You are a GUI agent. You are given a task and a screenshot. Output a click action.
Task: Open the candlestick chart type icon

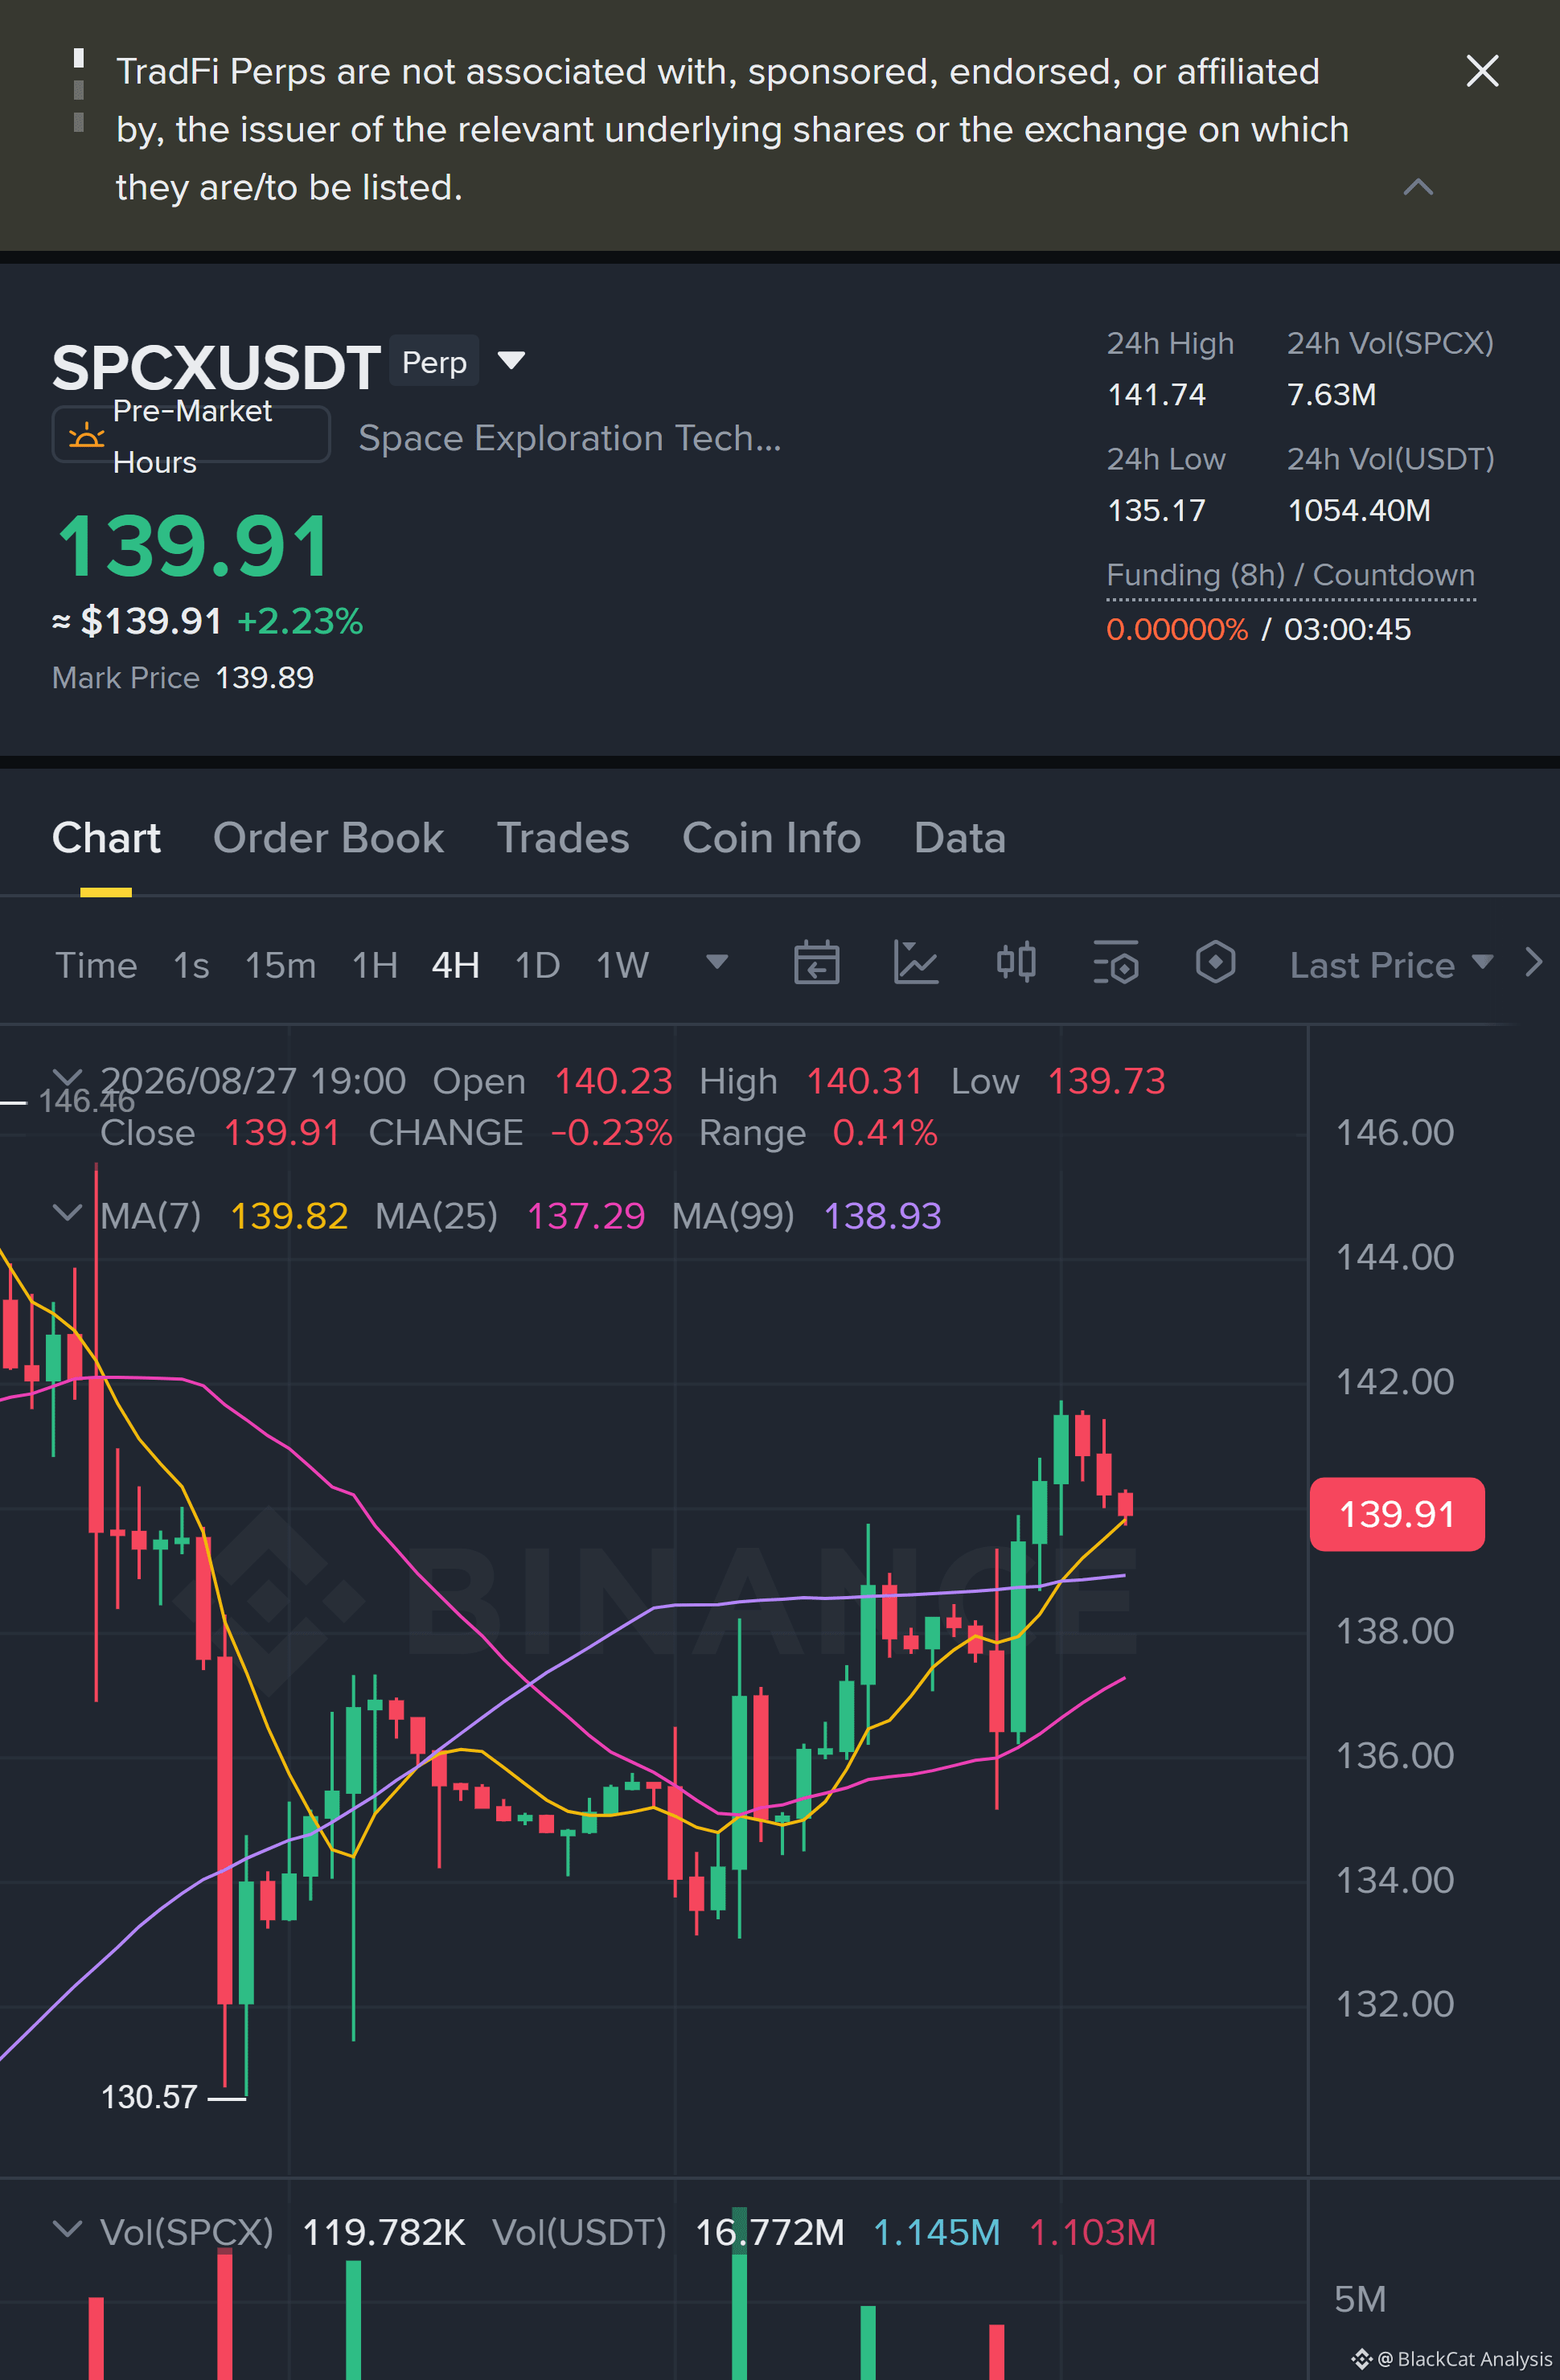[x=1016, y=963]
